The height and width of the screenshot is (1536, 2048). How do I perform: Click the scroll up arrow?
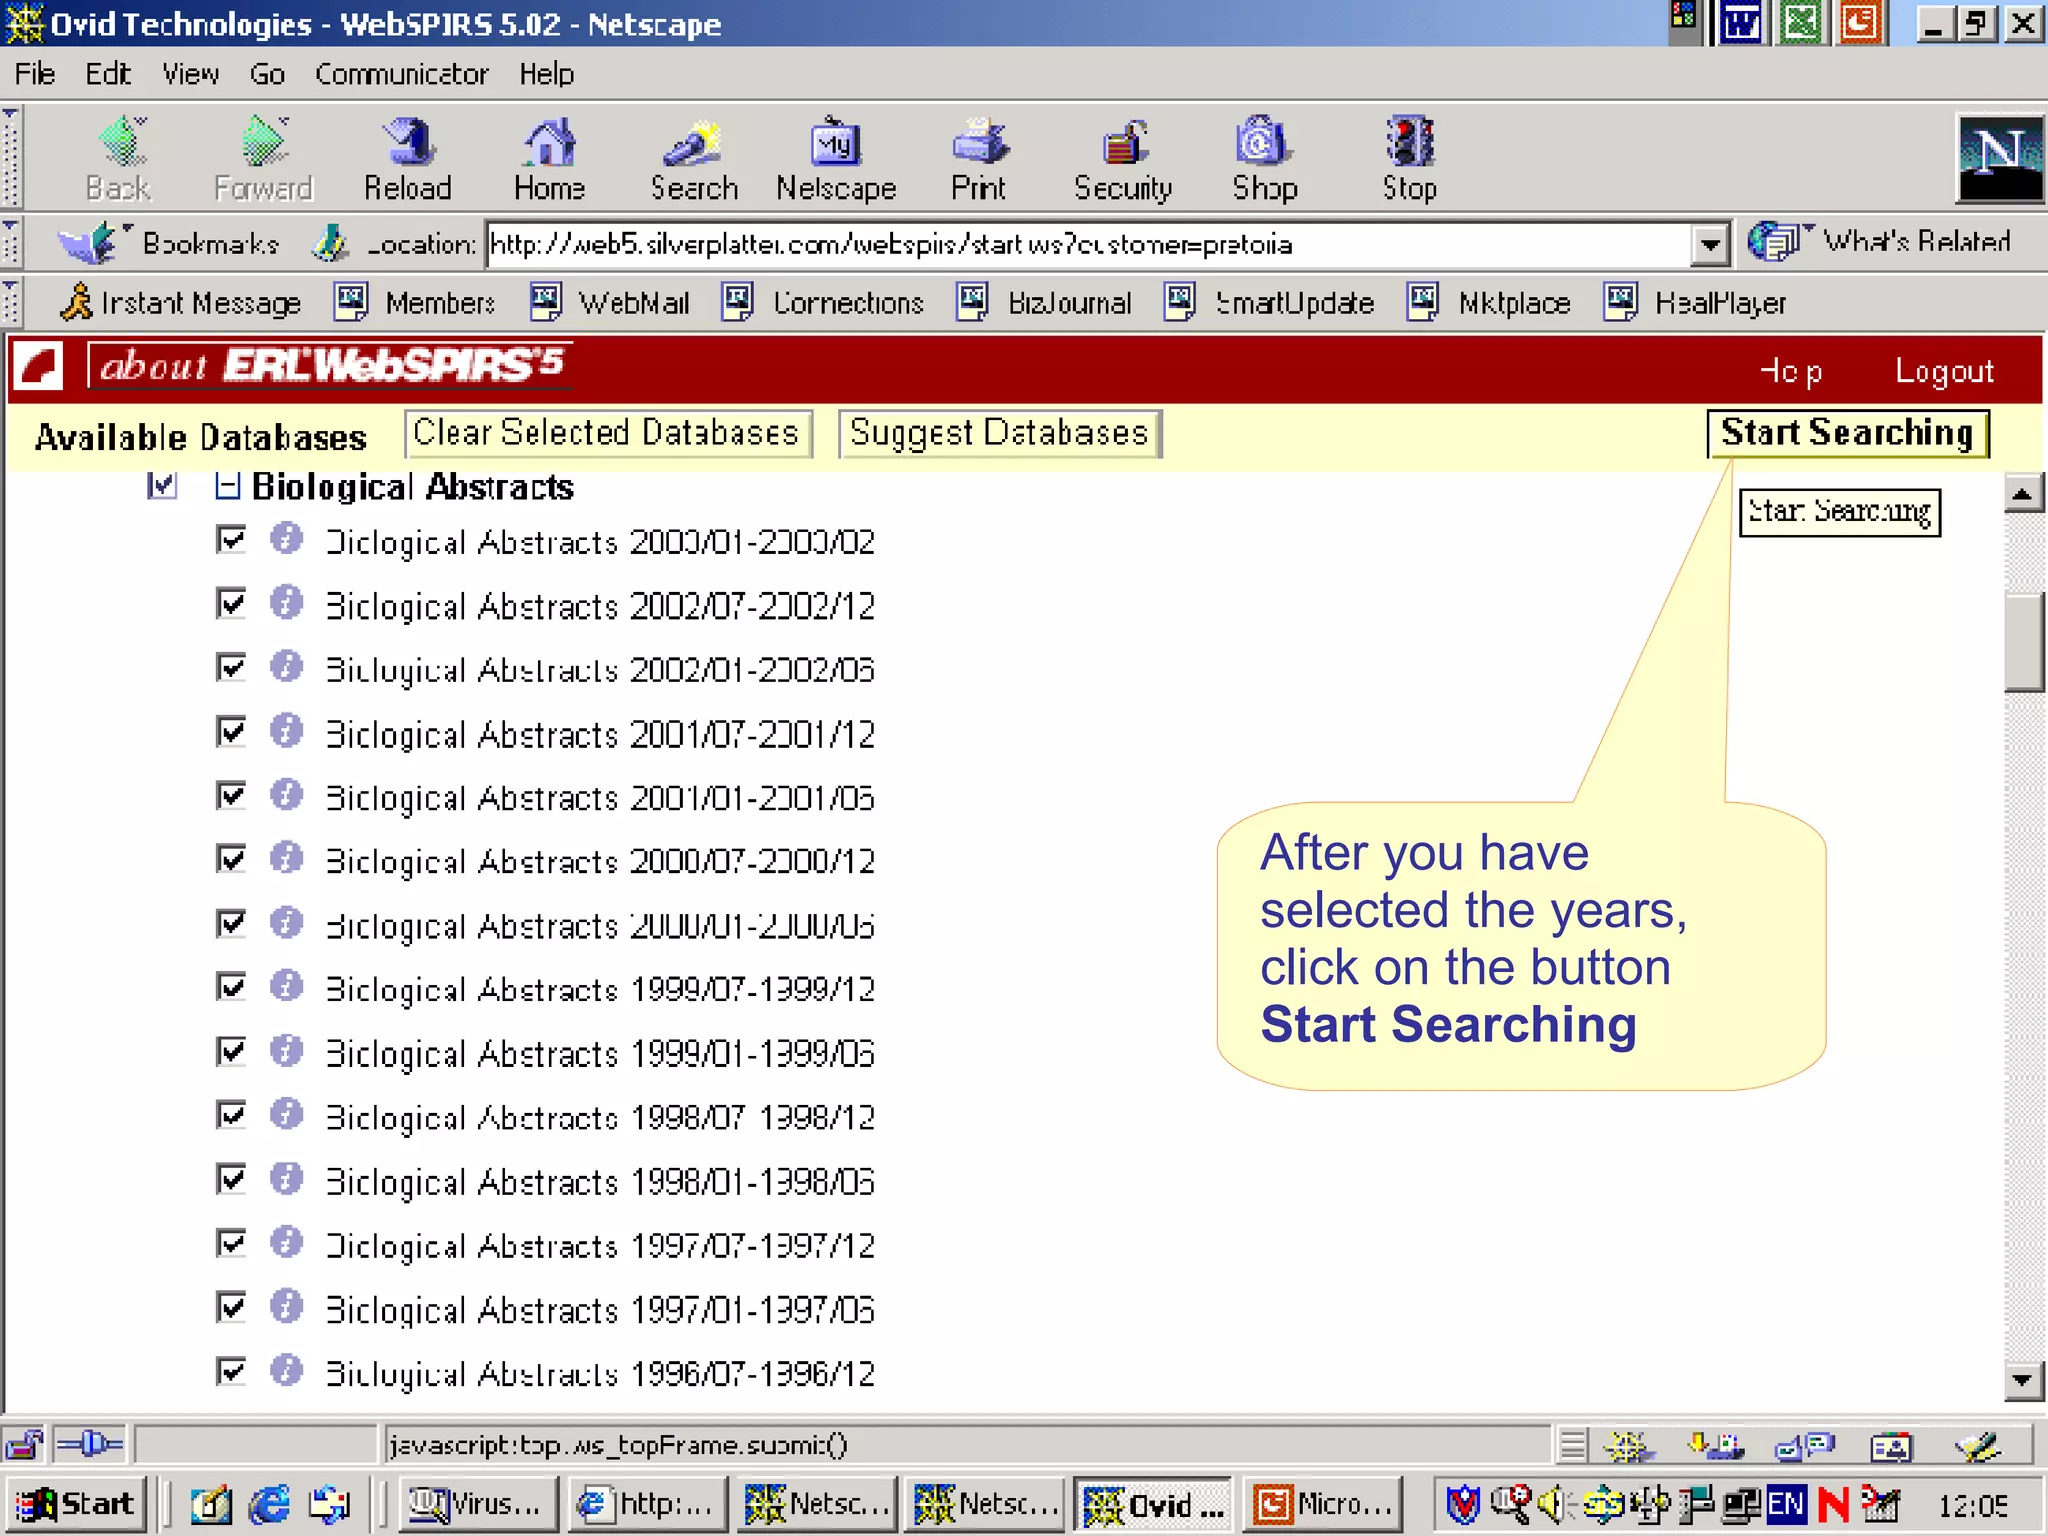tap(2023, 493)
